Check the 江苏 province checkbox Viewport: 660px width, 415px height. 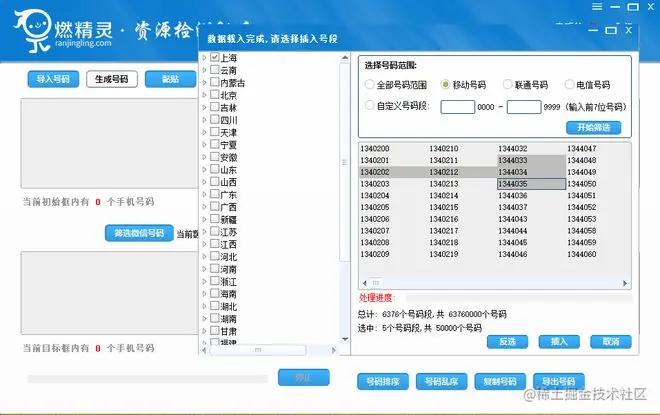pyautogui.click(x=215, y=231)
